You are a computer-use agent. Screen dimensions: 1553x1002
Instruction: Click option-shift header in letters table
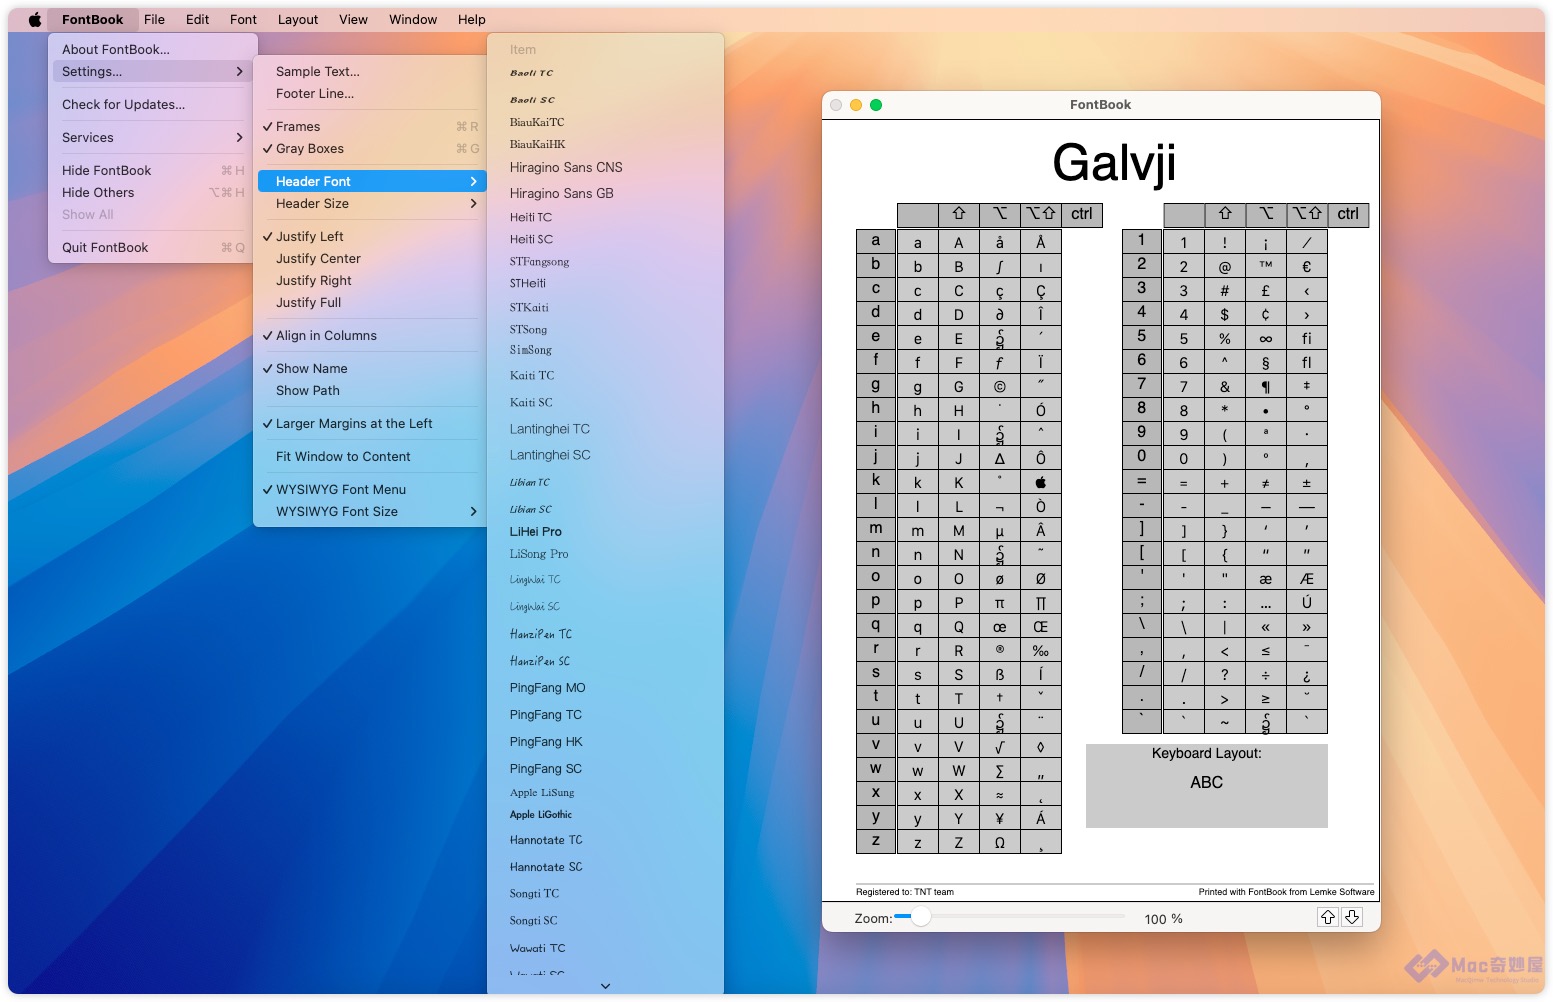pyautogui.click(x=1041, y=214)
